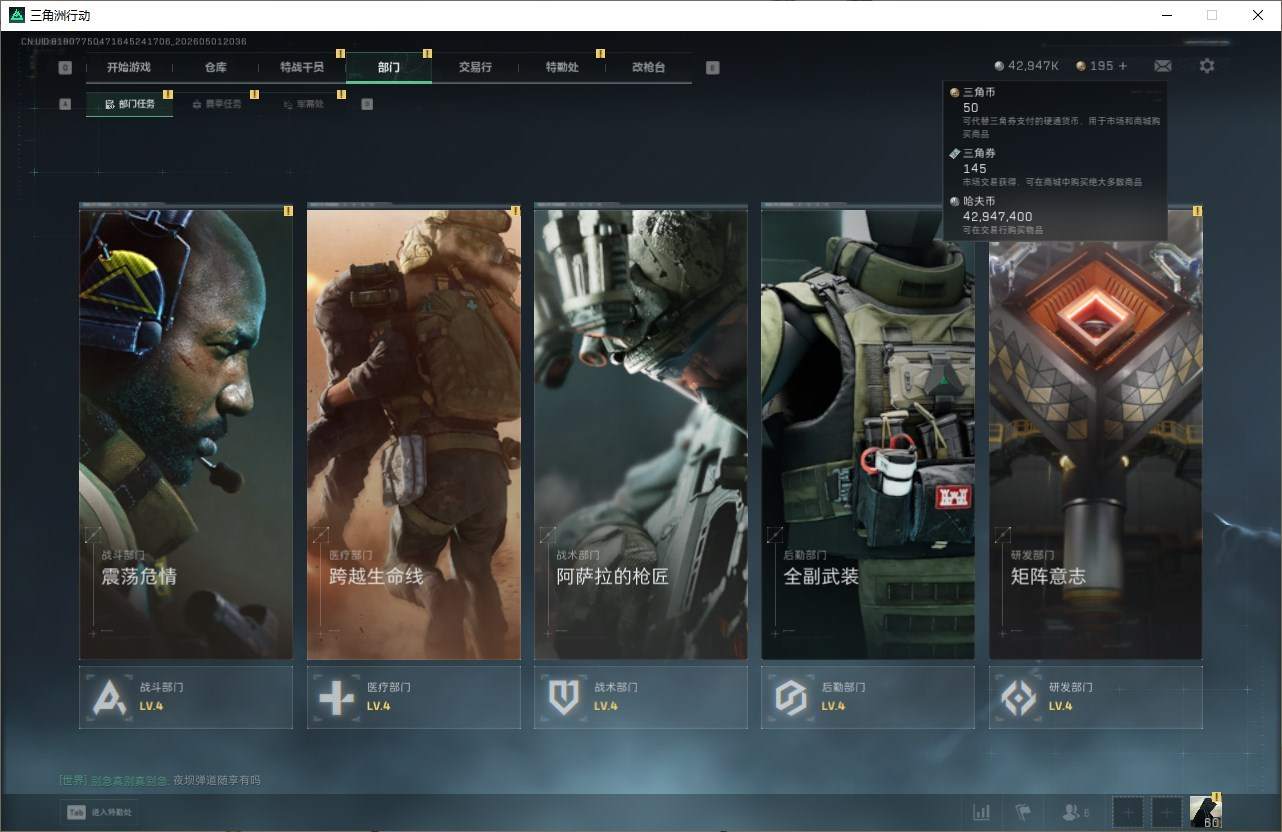Click the A key sub-tab hint icon

pyautogui.click(x=65, y=104)
